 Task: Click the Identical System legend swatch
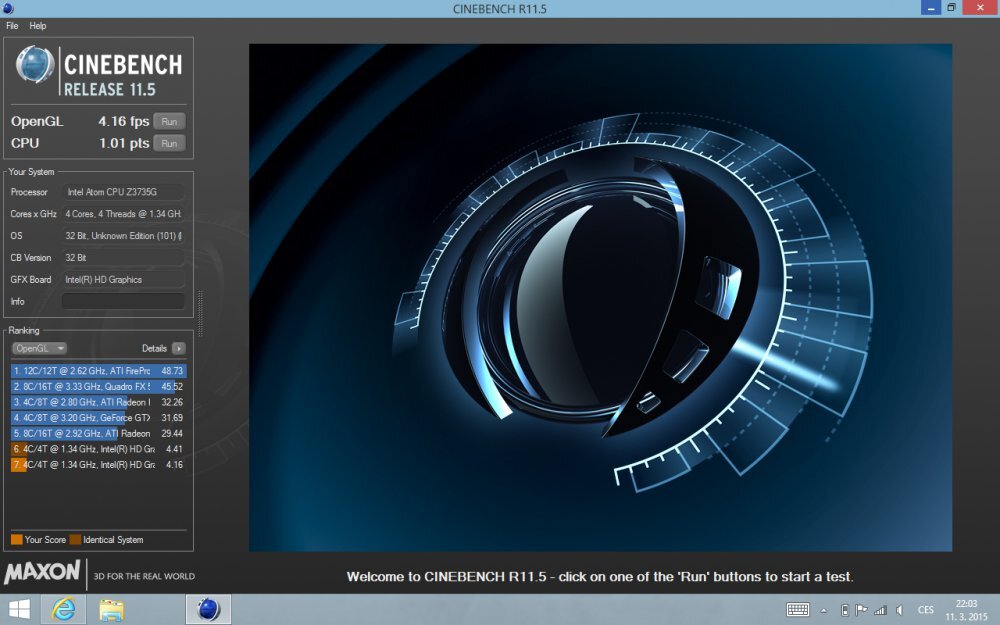point(75,540)
